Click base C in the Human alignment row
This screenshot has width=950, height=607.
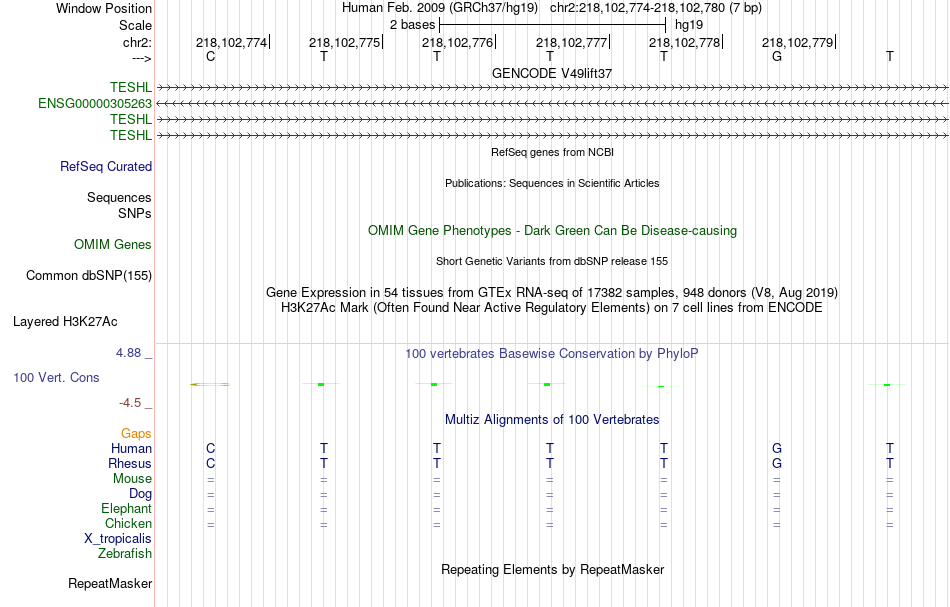pyautogui.click(x=210, y=448)
